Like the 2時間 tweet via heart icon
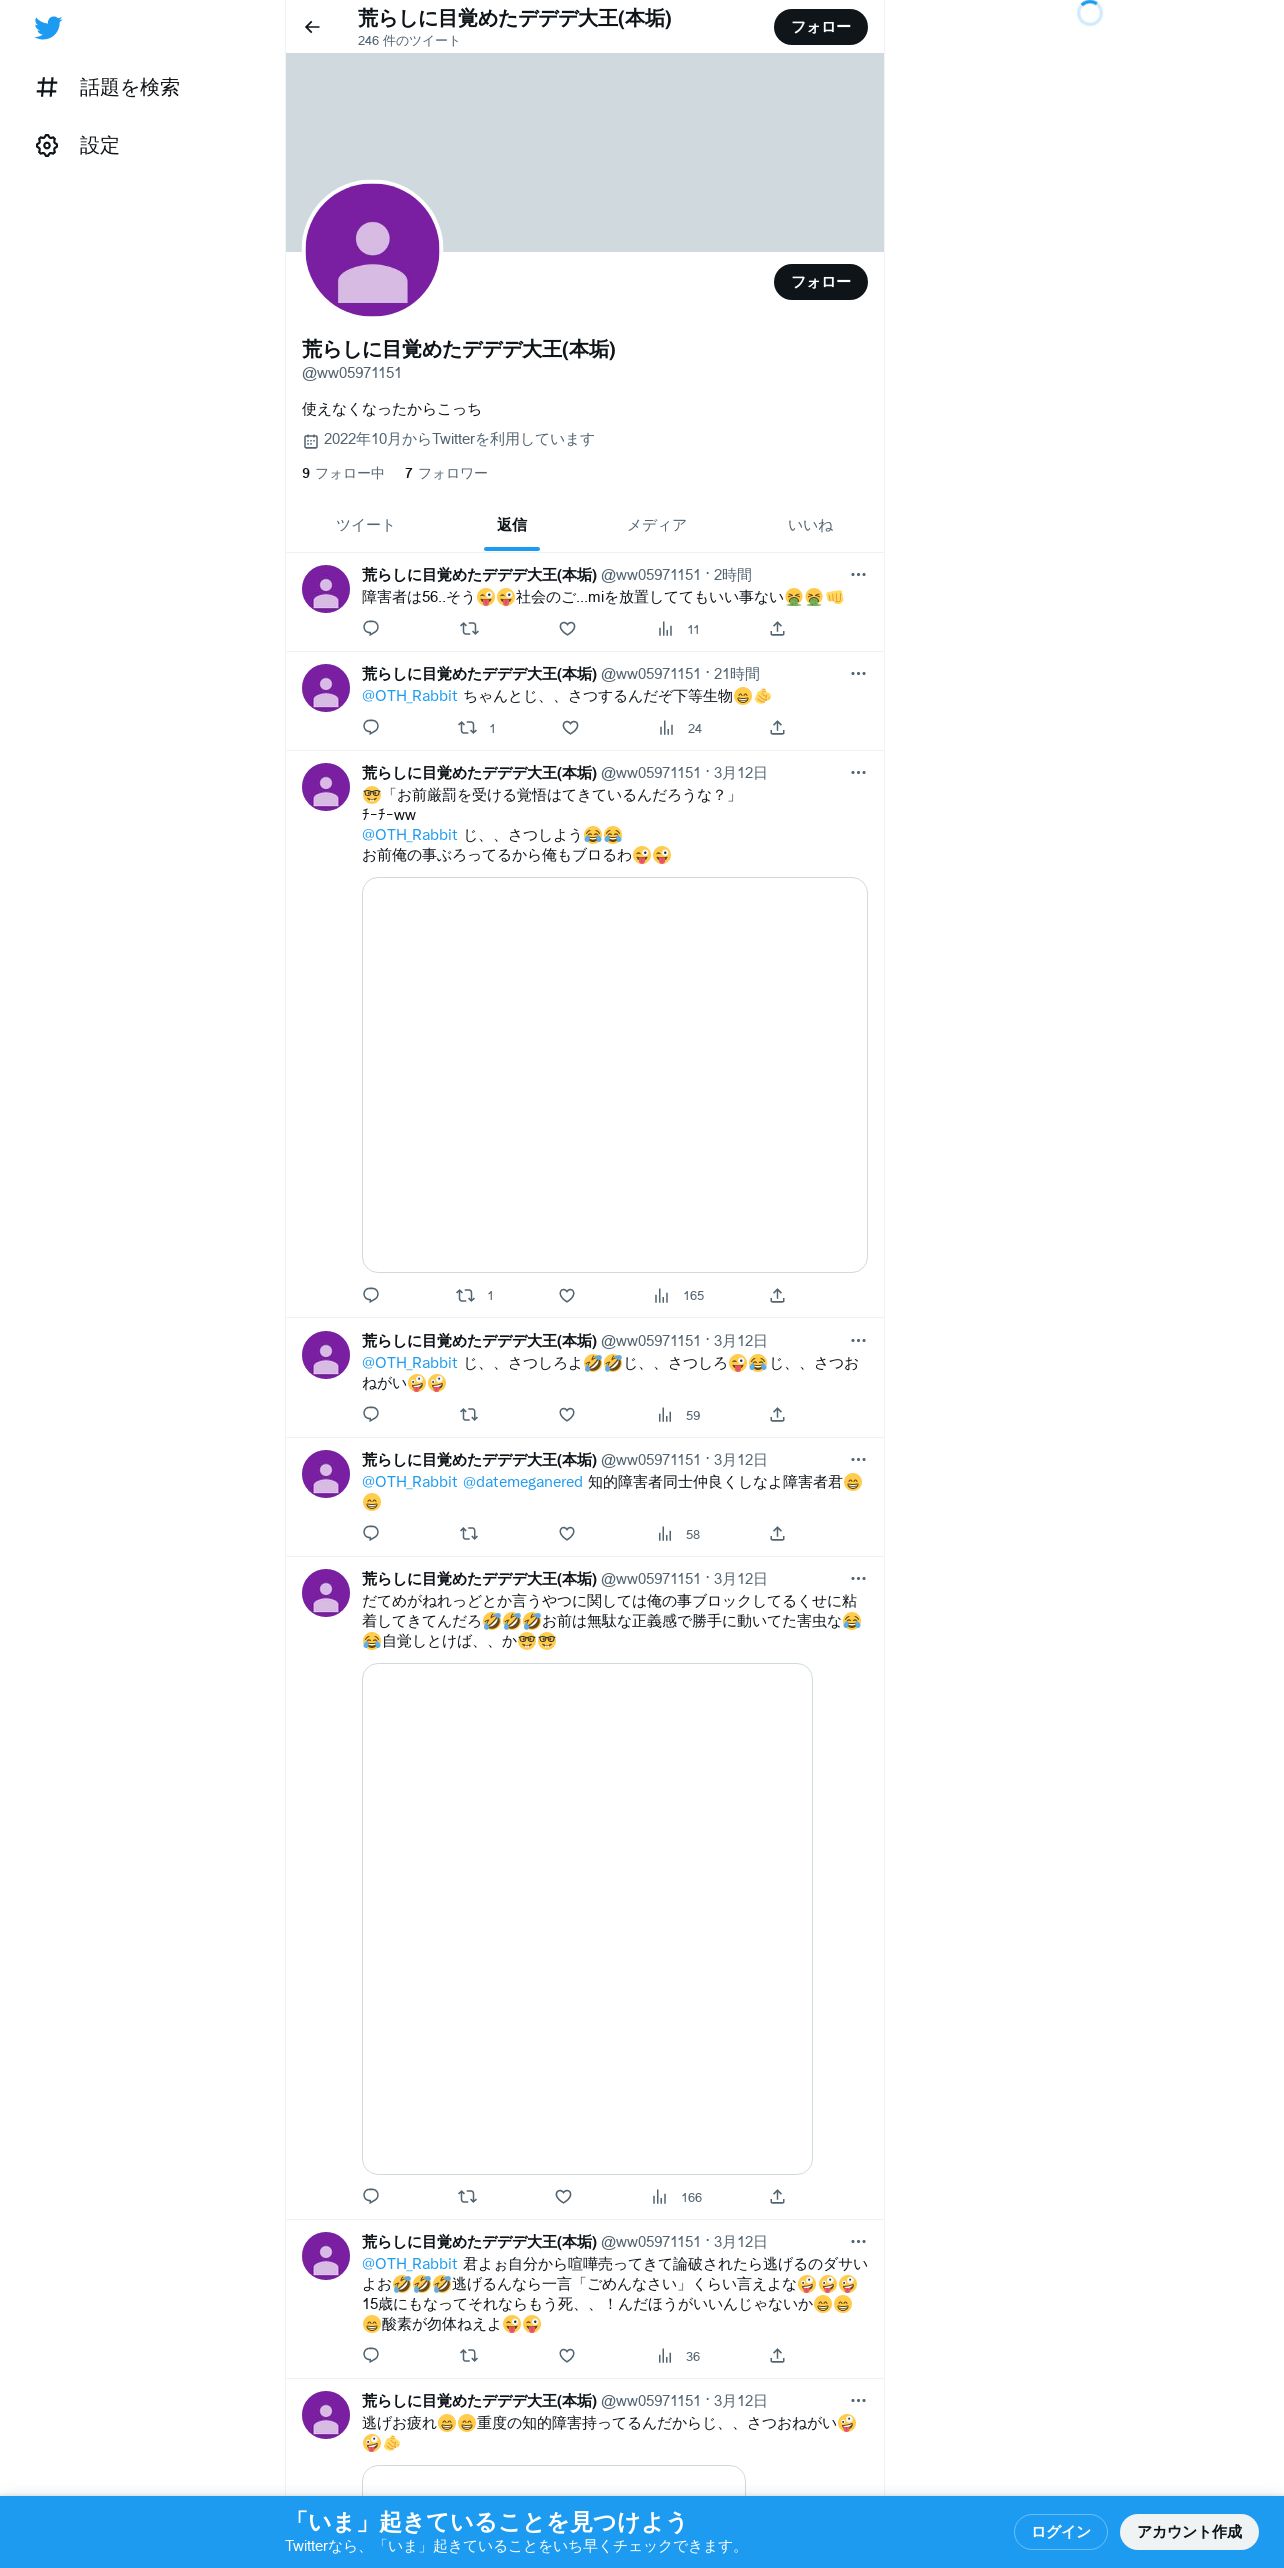 567,629
